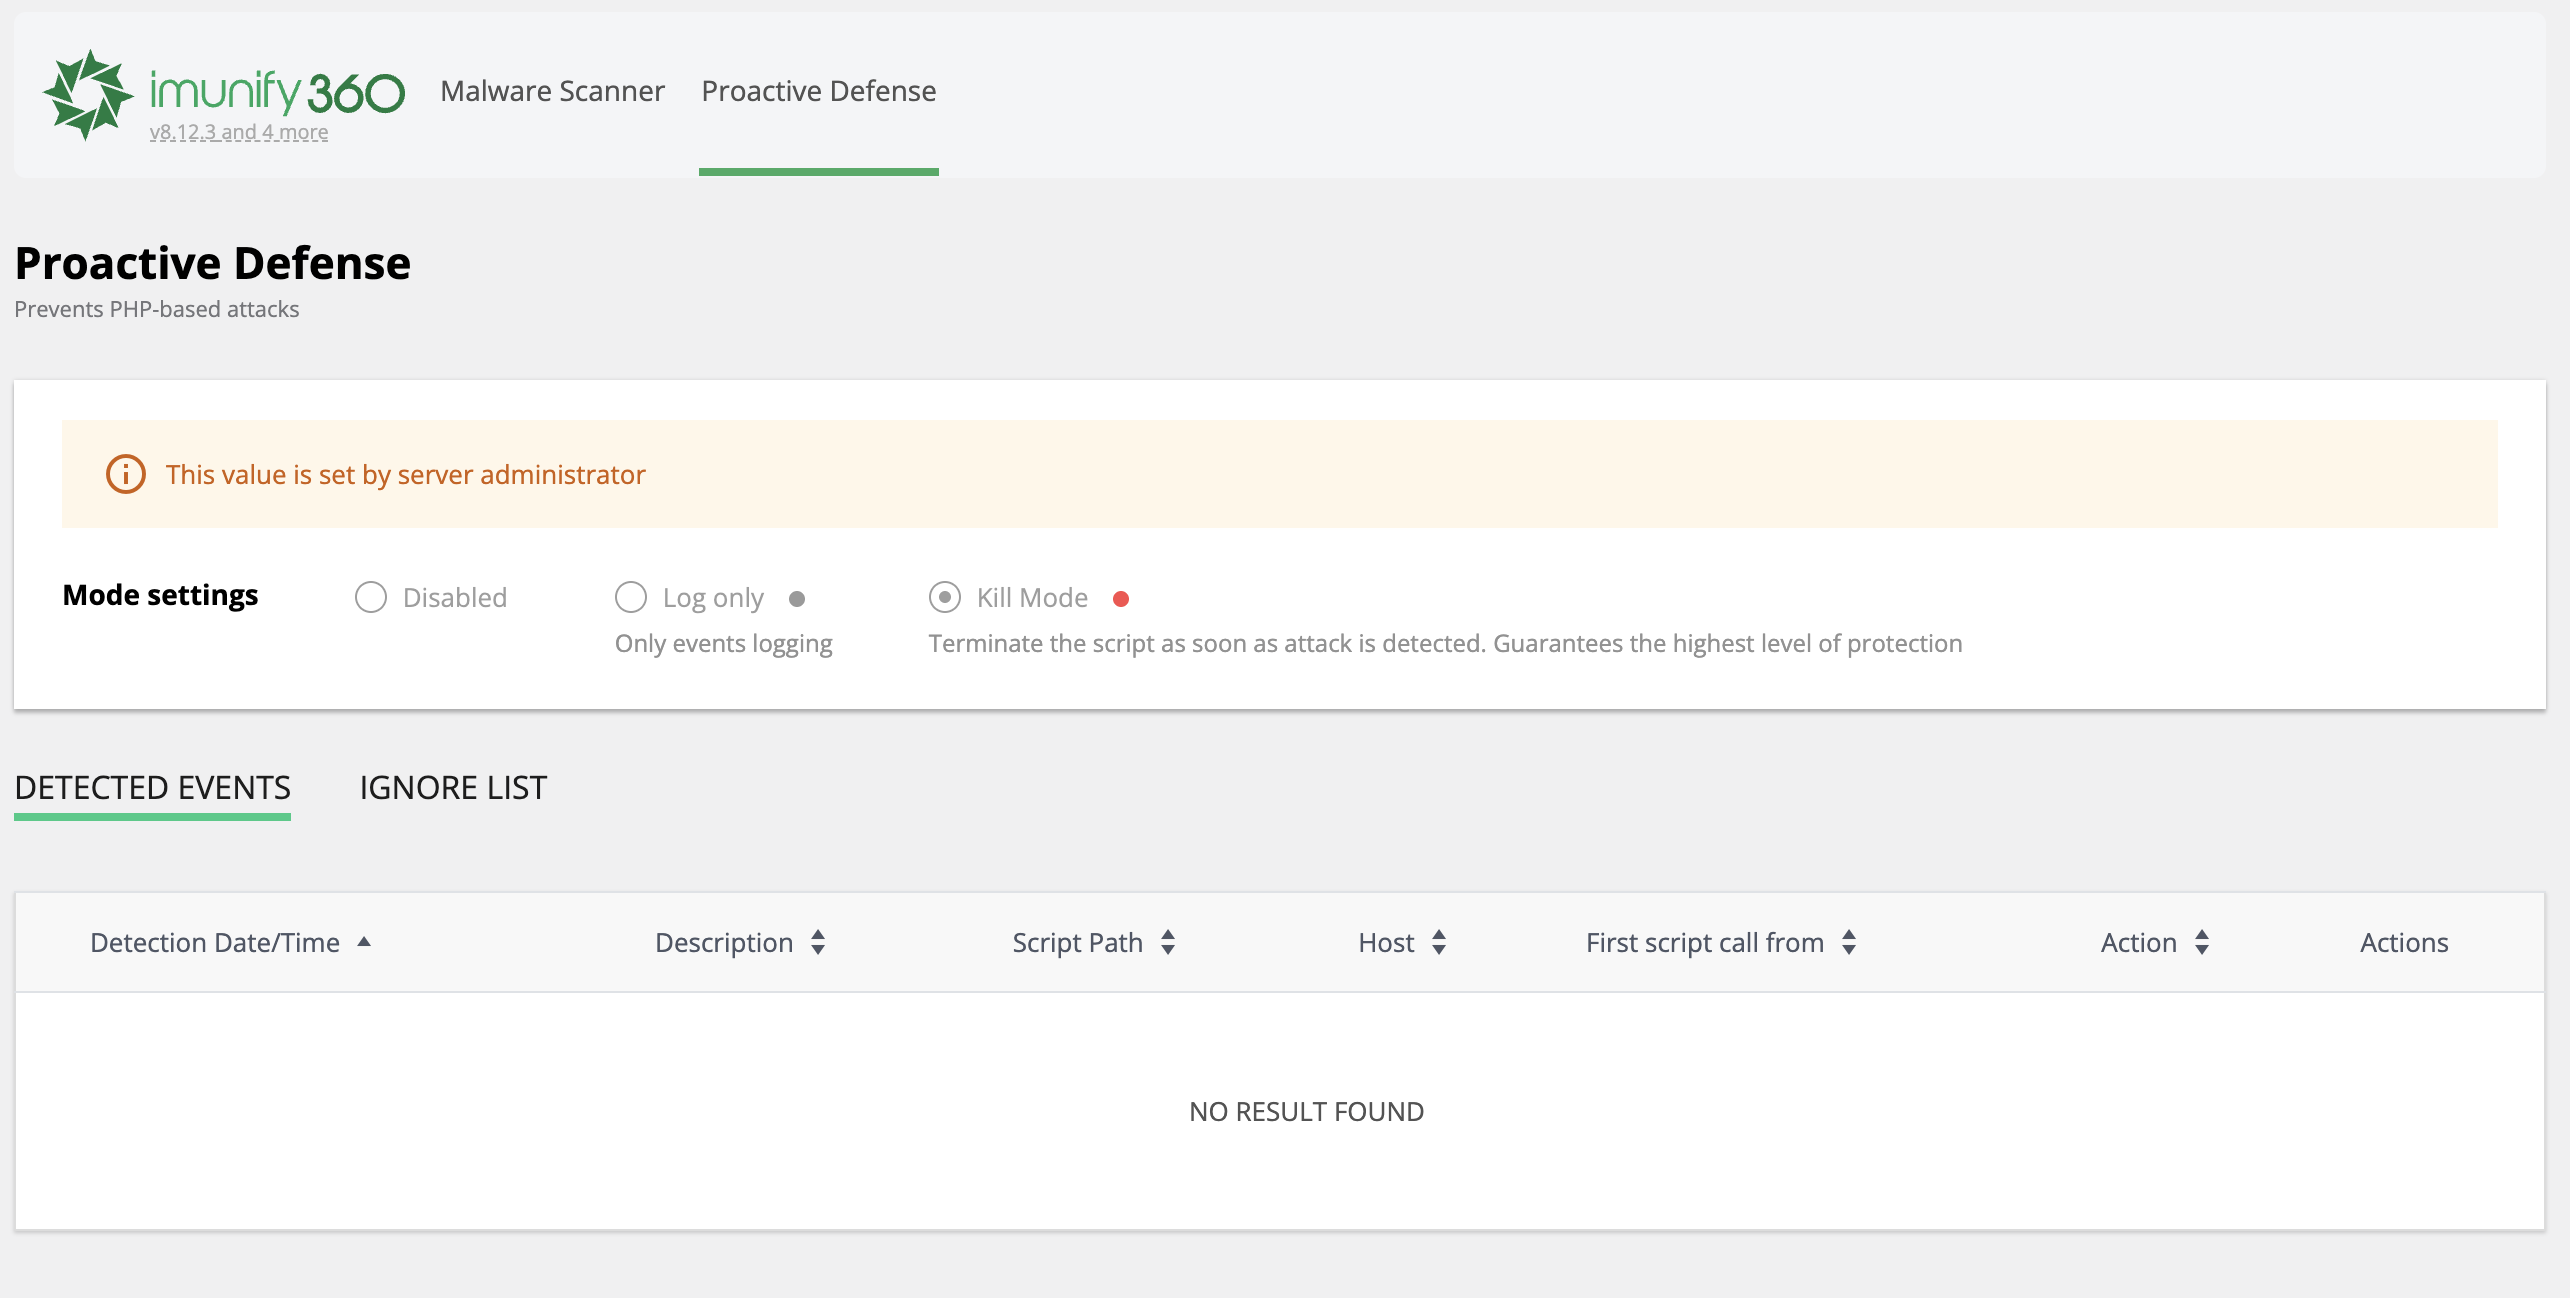Select the Log only radio button

631,597
